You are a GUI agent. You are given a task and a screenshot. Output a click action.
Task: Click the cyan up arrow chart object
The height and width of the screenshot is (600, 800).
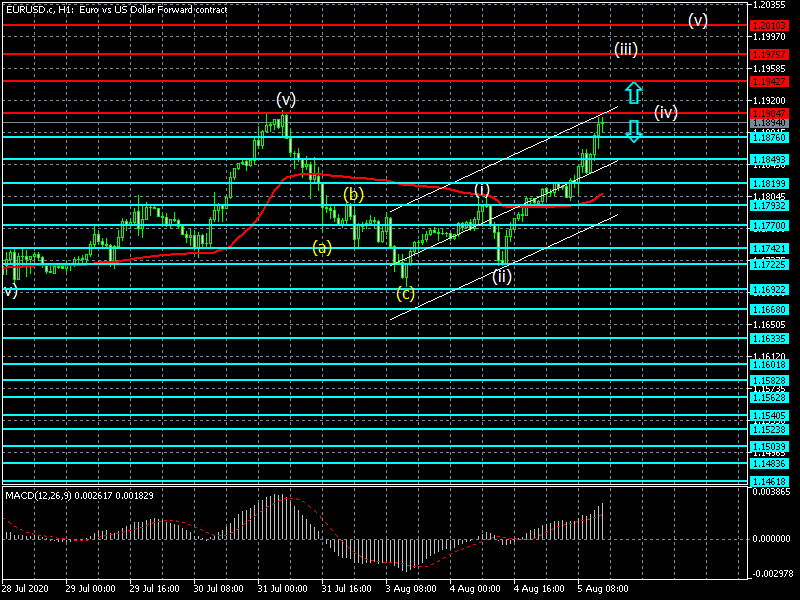click(x=633, y=93)
